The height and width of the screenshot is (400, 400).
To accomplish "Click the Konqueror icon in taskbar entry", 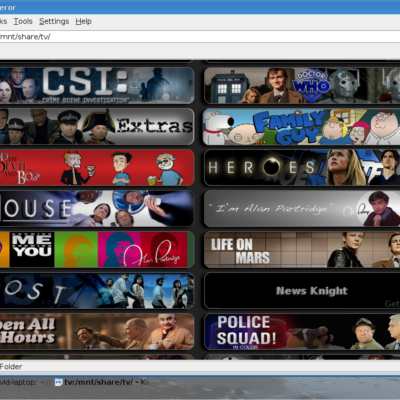I will [x=58, y=382].
